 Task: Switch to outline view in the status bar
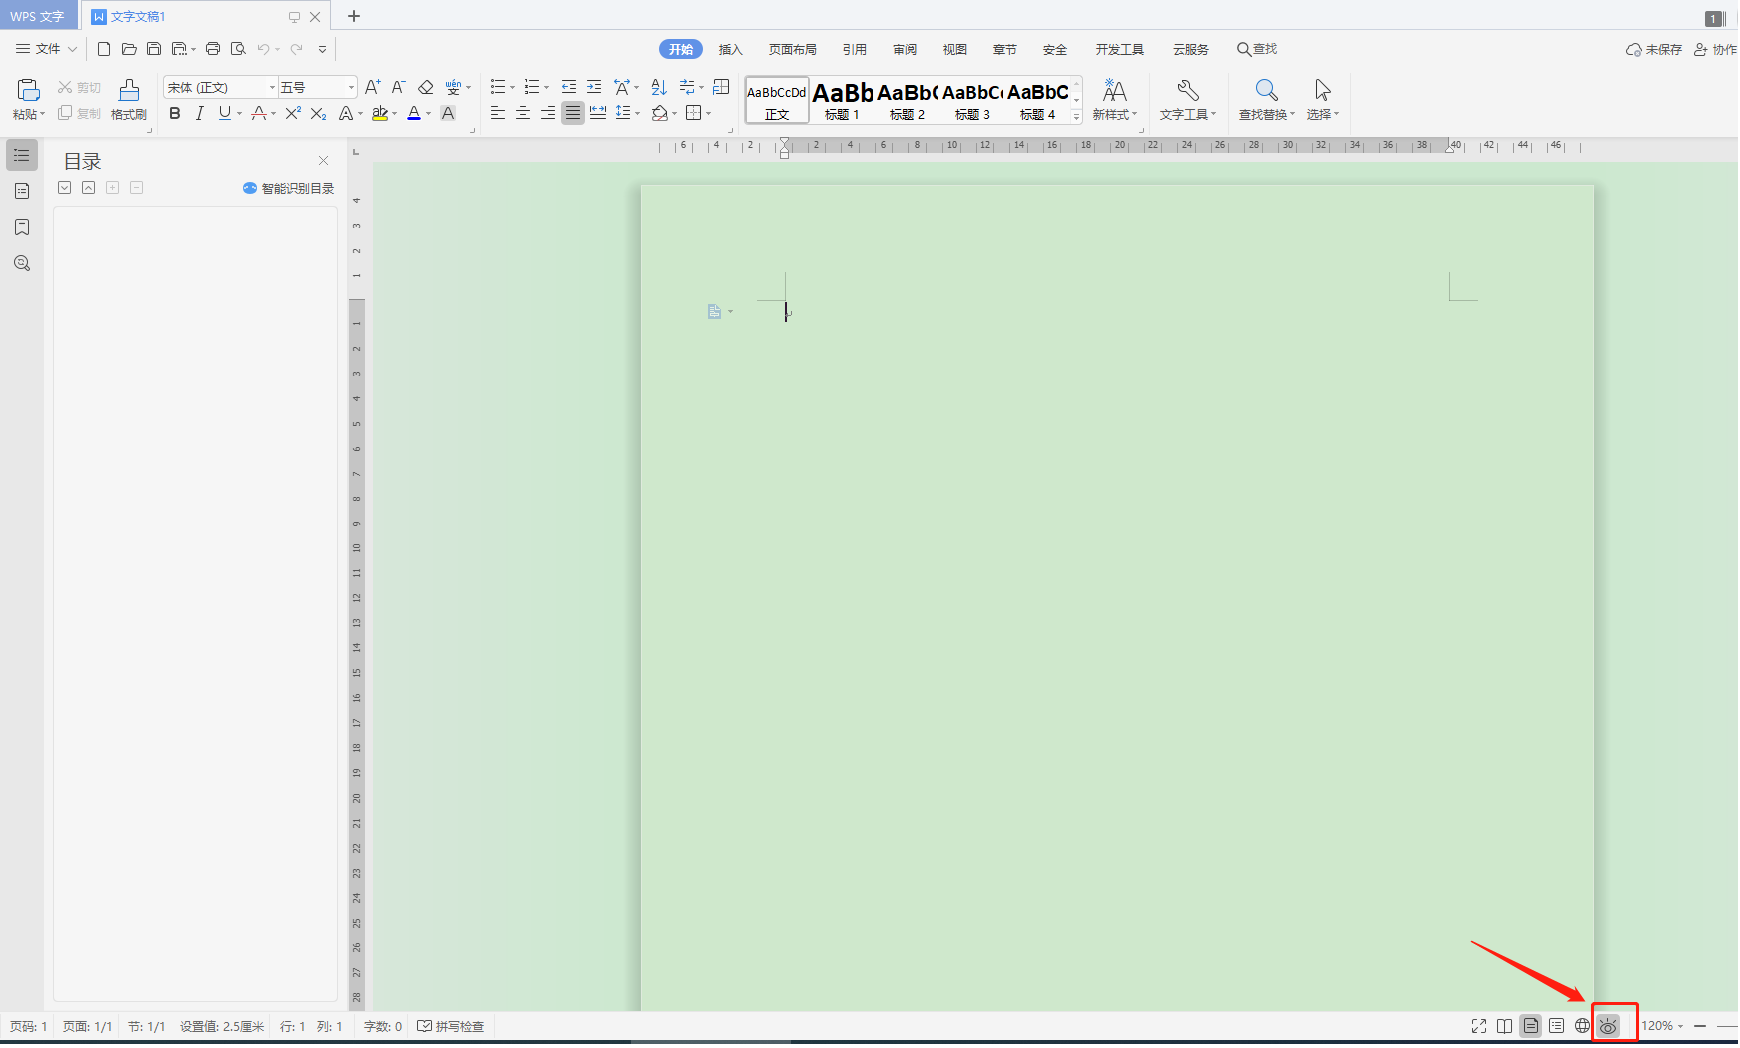pos(1557,1026)
